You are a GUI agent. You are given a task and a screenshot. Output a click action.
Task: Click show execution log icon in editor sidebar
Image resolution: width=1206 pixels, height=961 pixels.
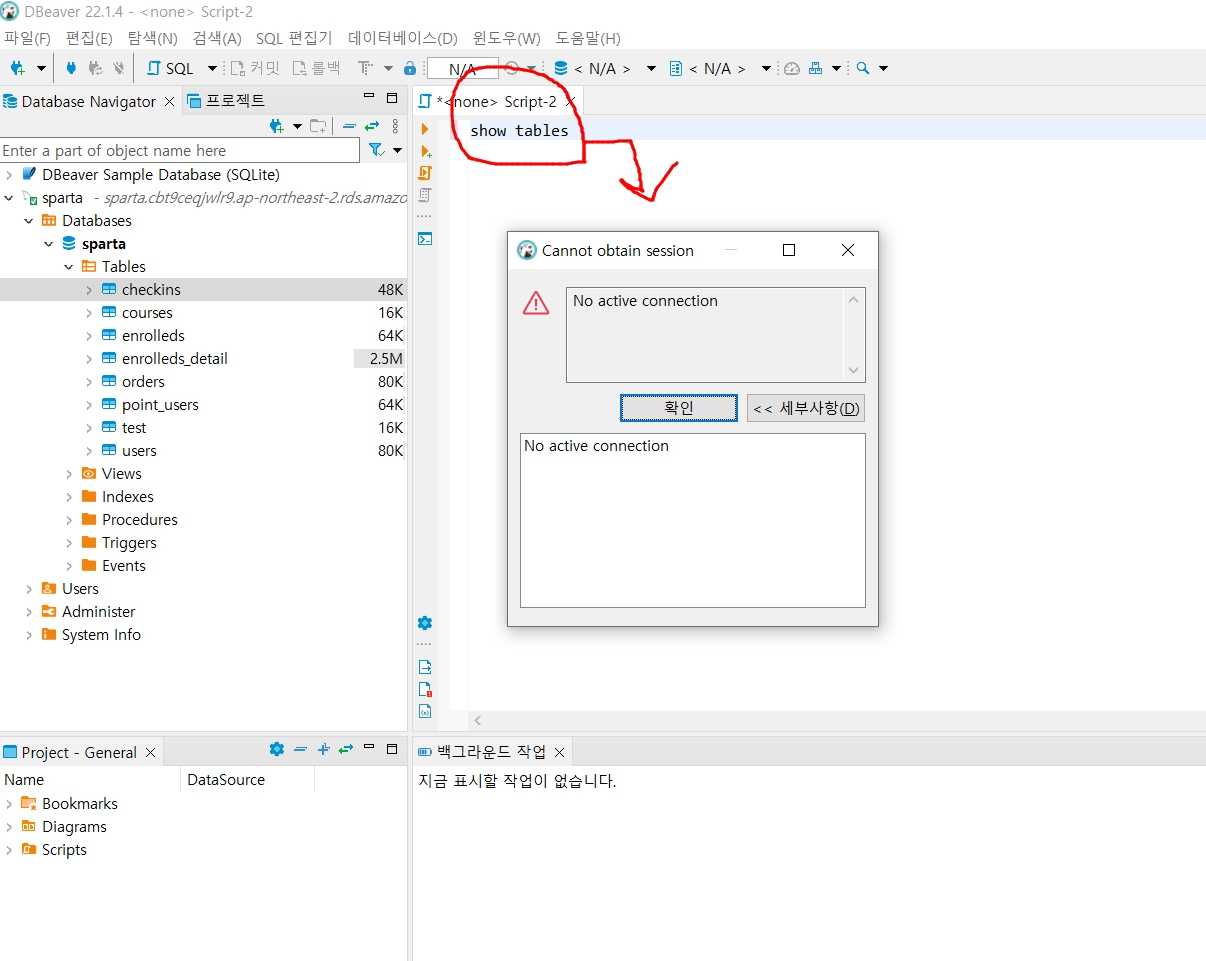[x=425, y=689]
